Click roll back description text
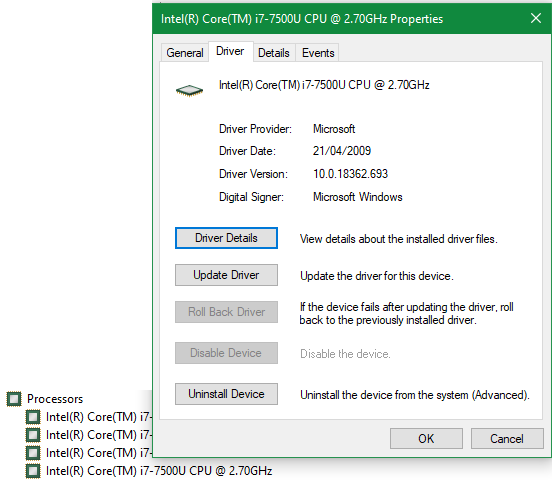The image size is (552, 480). point(406,313)
